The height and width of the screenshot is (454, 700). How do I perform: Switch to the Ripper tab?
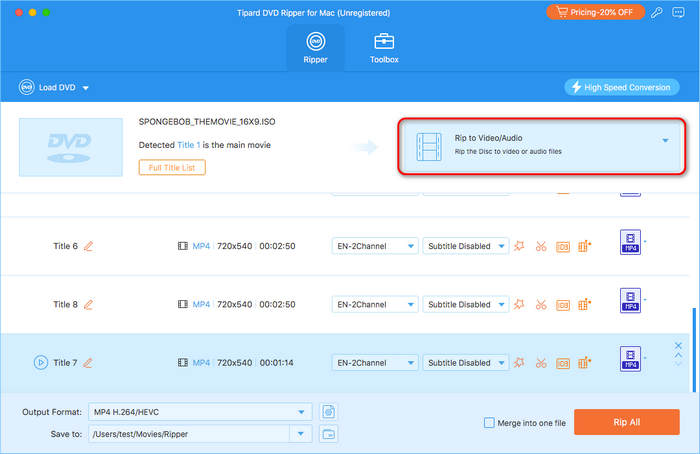(x=315, y=48)
